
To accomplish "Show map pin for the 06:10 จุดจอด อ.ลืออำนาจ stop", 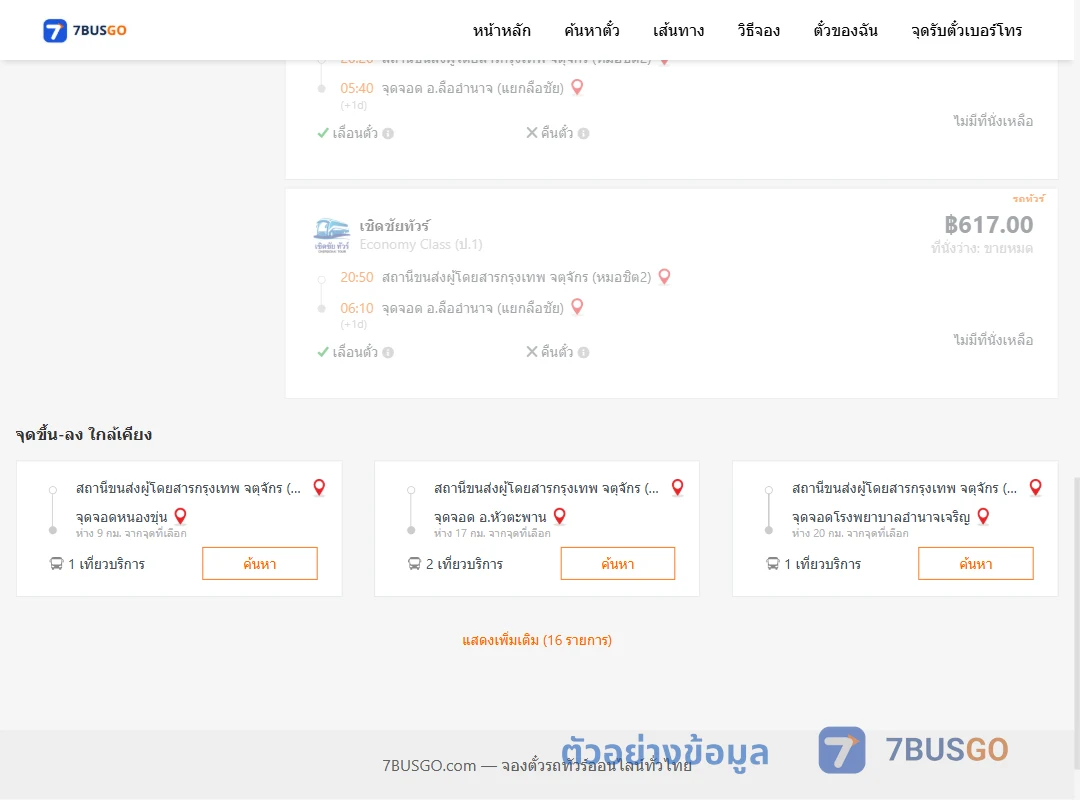I will coord(577,307).
